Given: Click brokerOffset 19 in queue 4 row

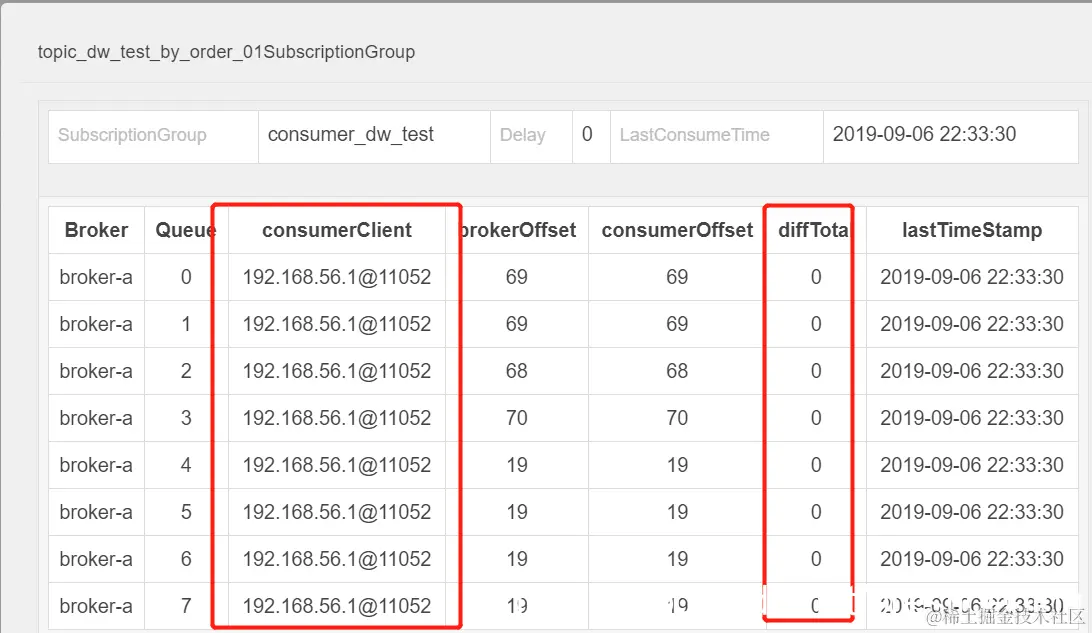Looking at the screenshot, I should click(517, 465).
